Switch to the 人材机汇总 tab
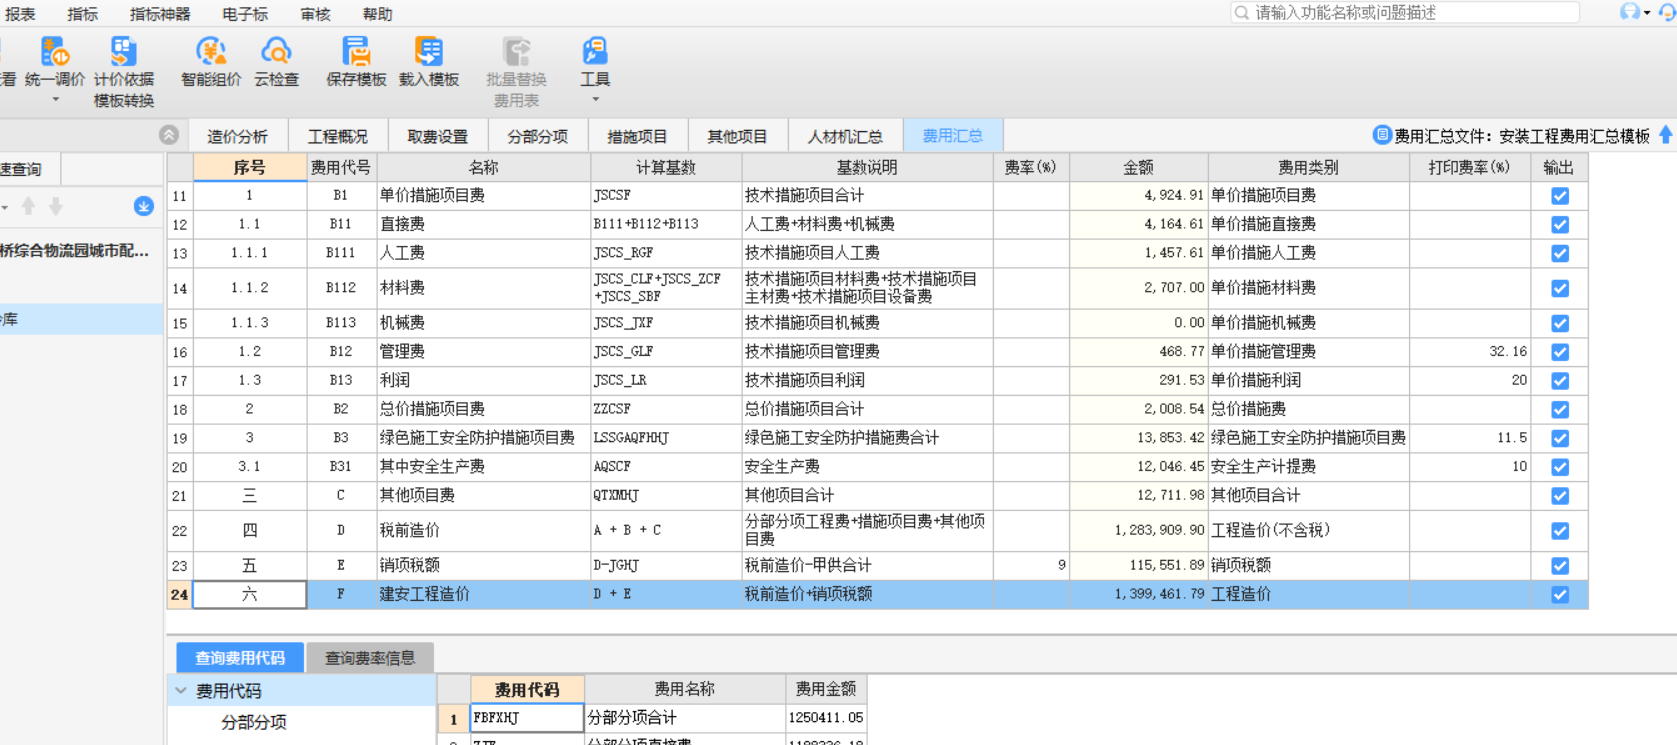1677x745 pixels. click(845, 136)
